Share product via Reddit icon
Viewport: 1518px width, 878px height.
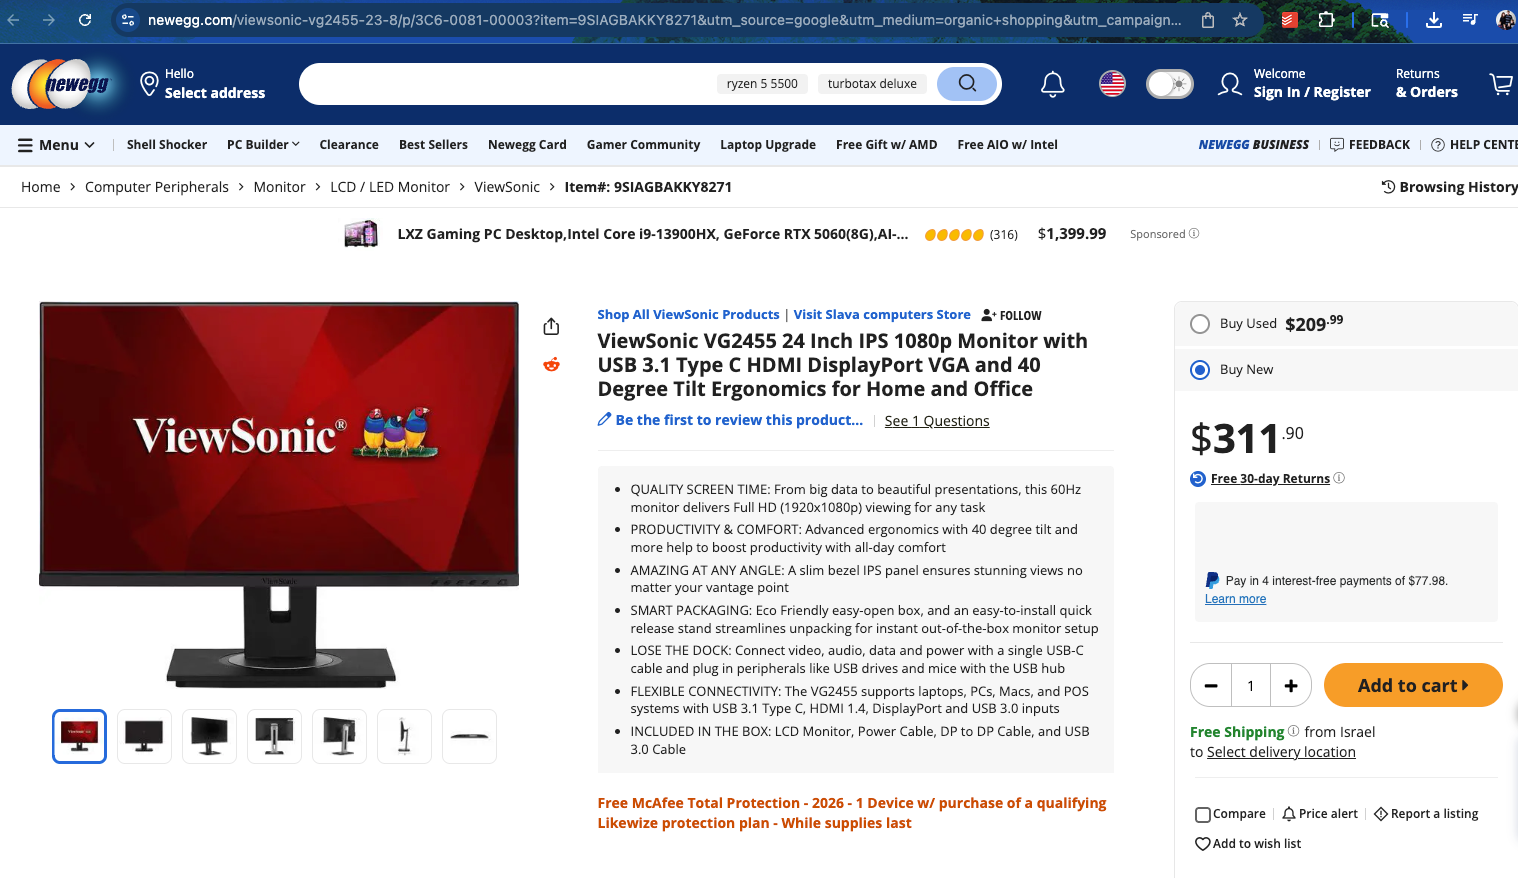point(551,365)
